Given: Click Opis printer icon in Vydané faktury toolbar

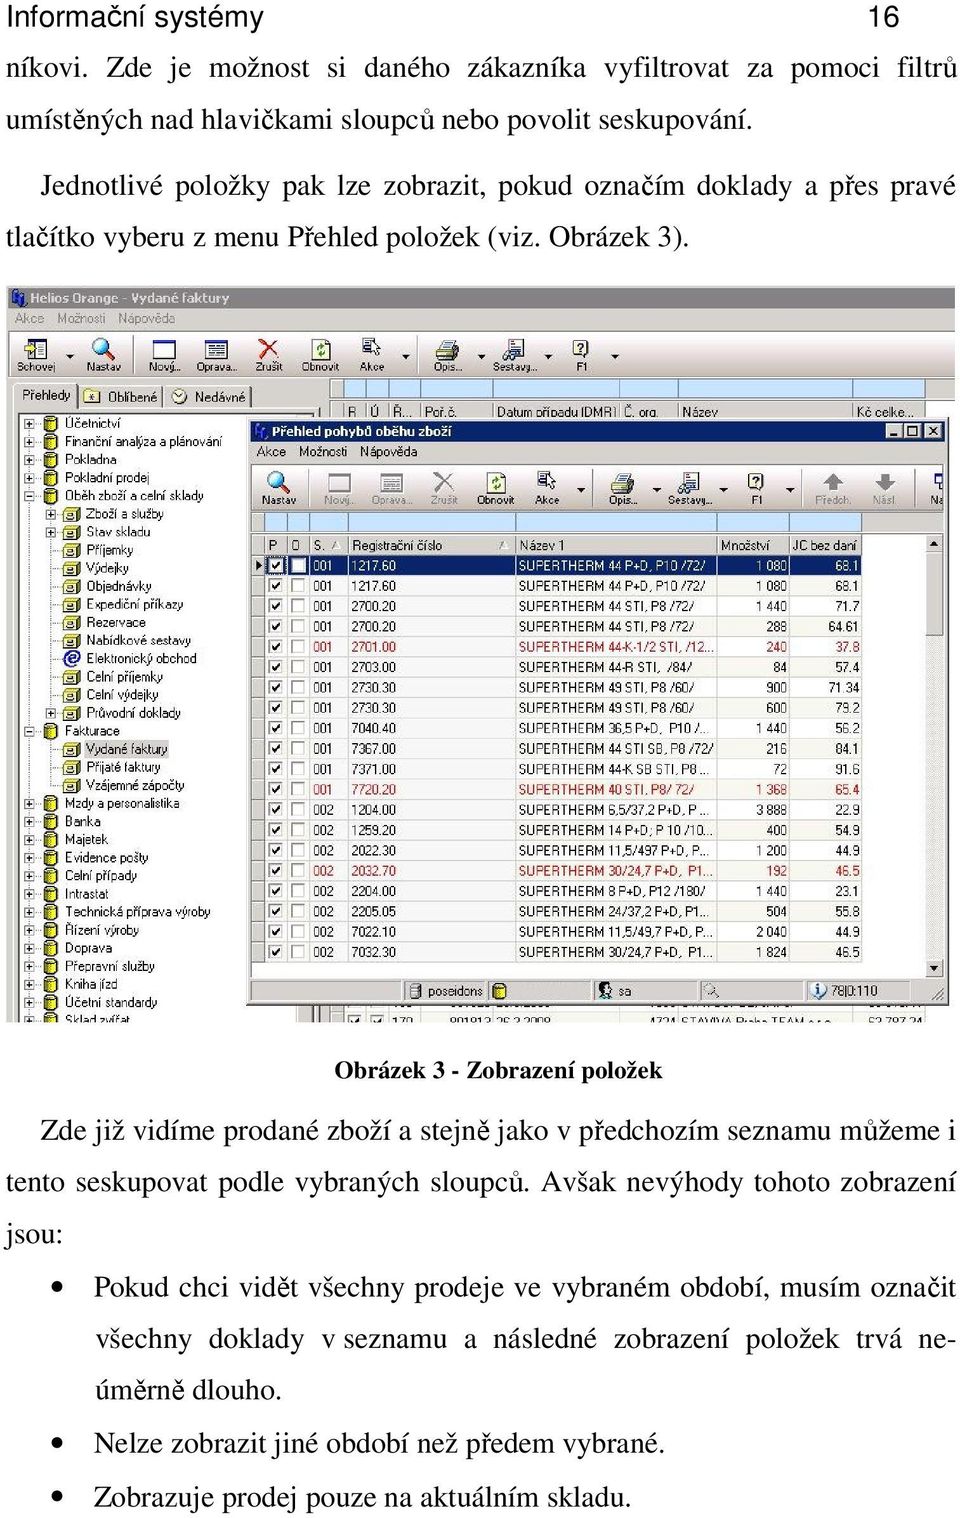Looking at the screenshot, I should point(447,350).
